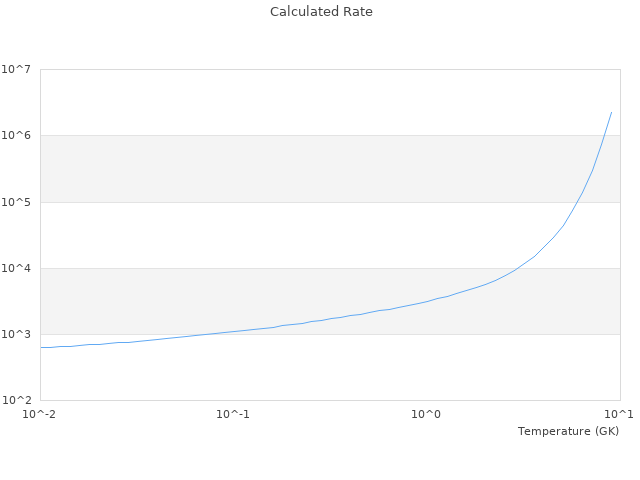Screen dimensions: 640x480
Task: Click the 10^7 y-axis tick label
Action: (16, 70)
